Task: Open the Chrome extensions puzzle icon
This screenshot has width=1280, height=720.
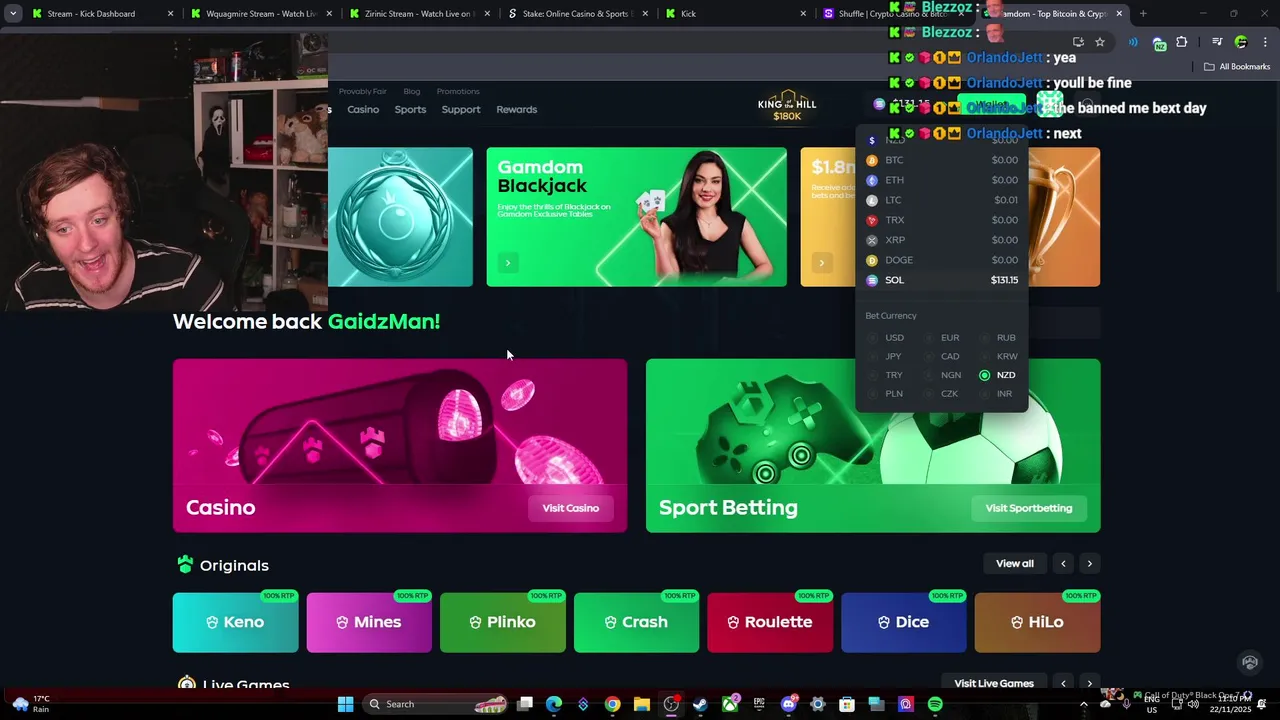Action: [1182, 42]
